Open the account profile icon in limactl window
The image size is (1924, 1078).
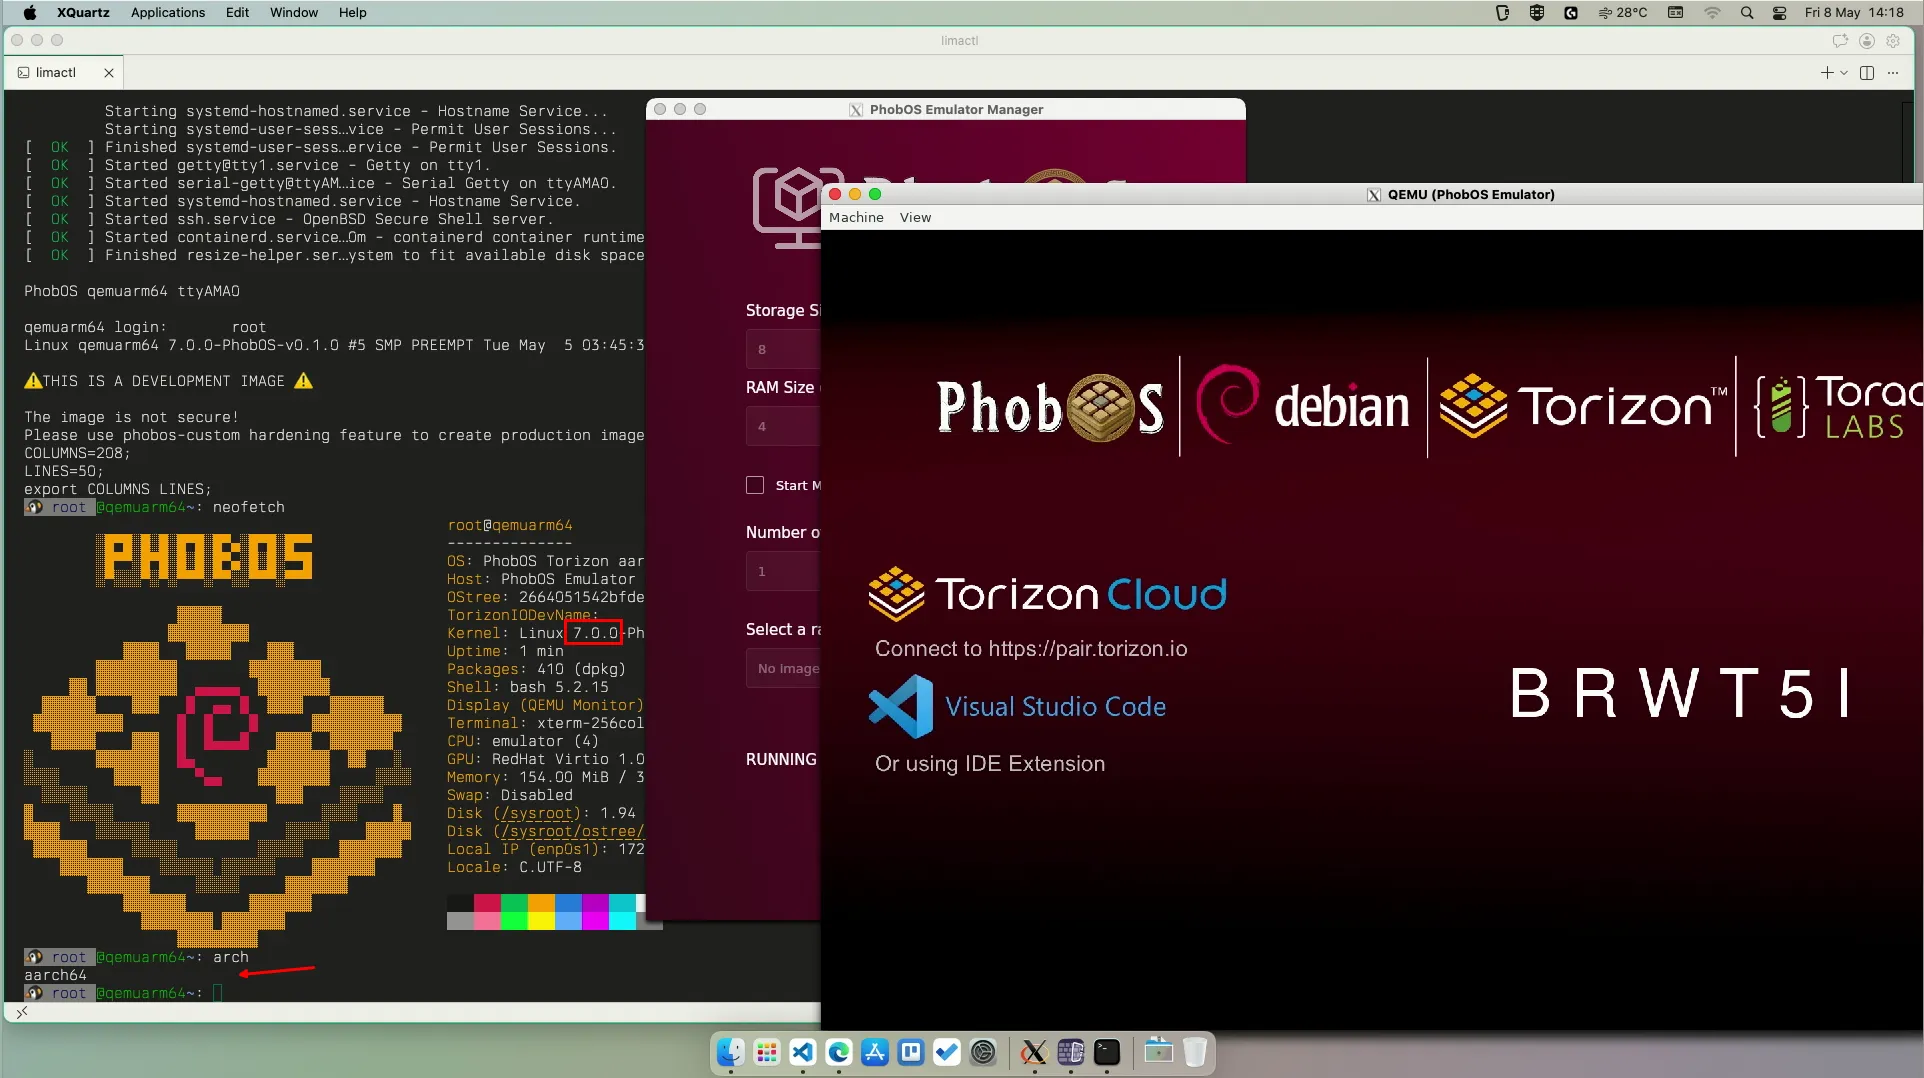click(1867, 41)
